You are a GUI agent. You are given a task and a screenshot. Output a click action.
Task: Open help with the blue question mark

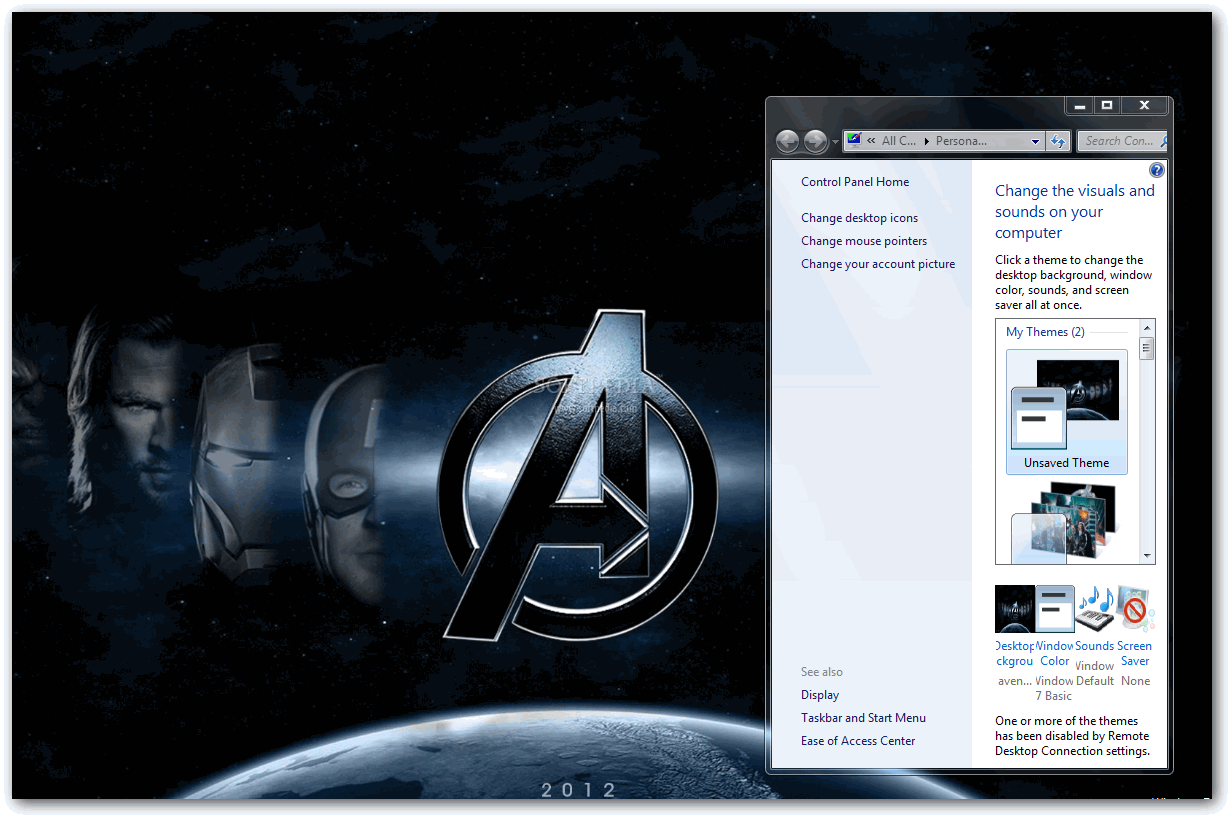point(1157,170)
